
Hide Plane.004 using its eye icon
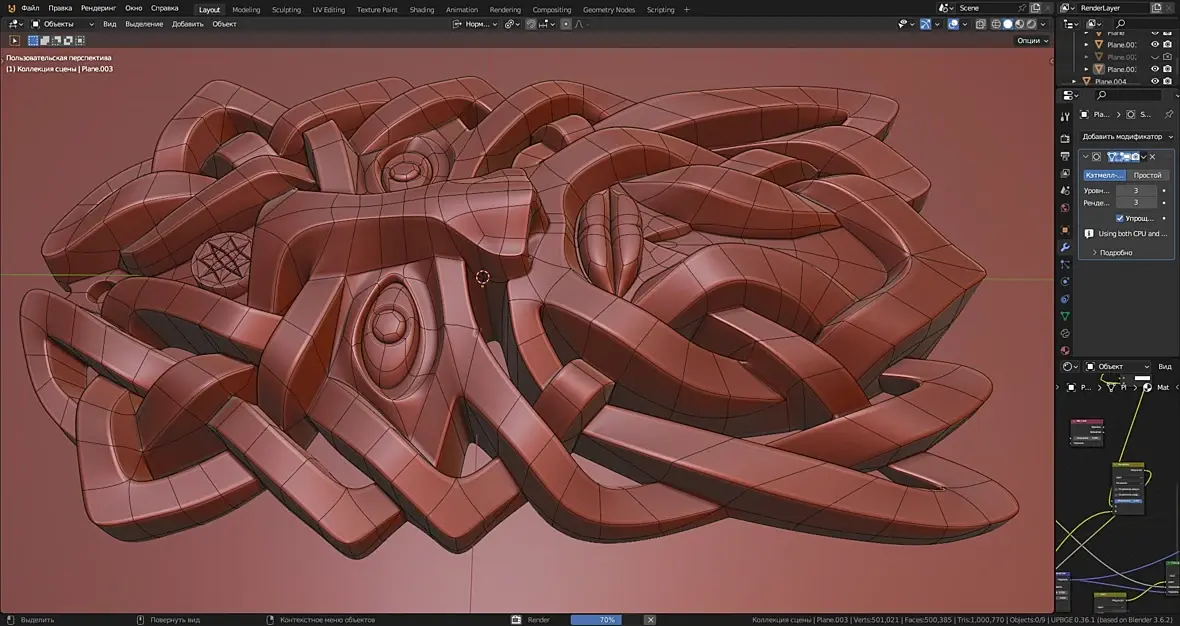click(x=1155, y=81)
